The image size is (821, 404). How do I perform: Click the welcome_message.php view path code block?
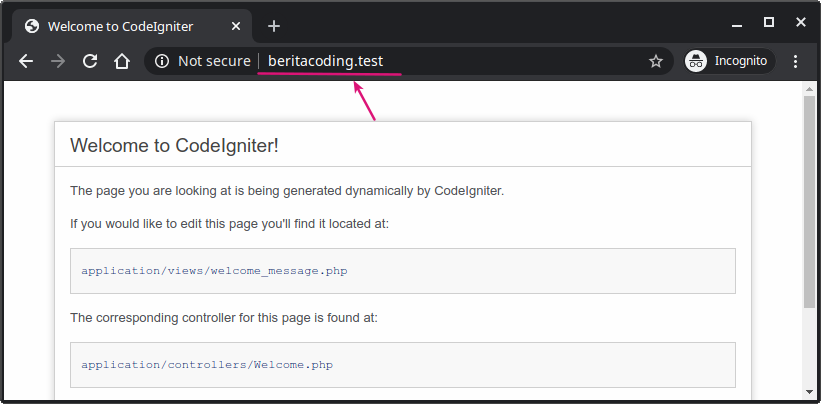click(402, 271)
